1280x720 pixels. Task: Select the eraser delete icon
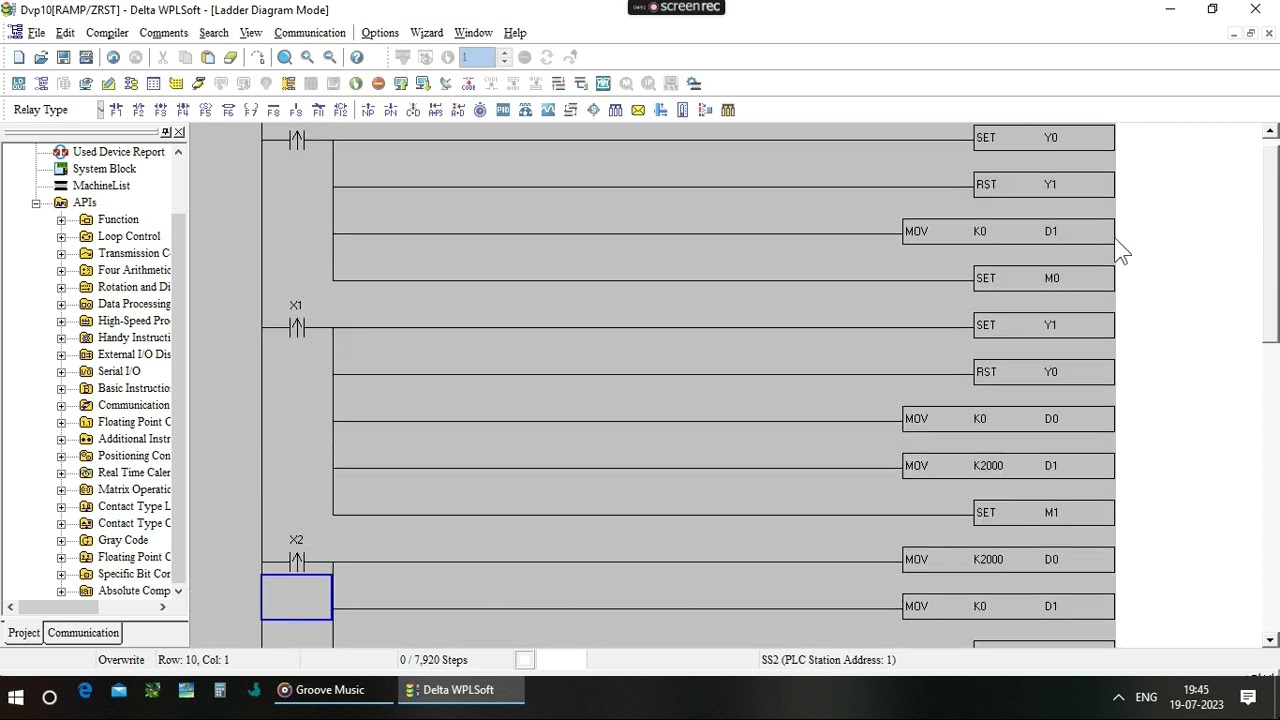[x=231, y=58]
